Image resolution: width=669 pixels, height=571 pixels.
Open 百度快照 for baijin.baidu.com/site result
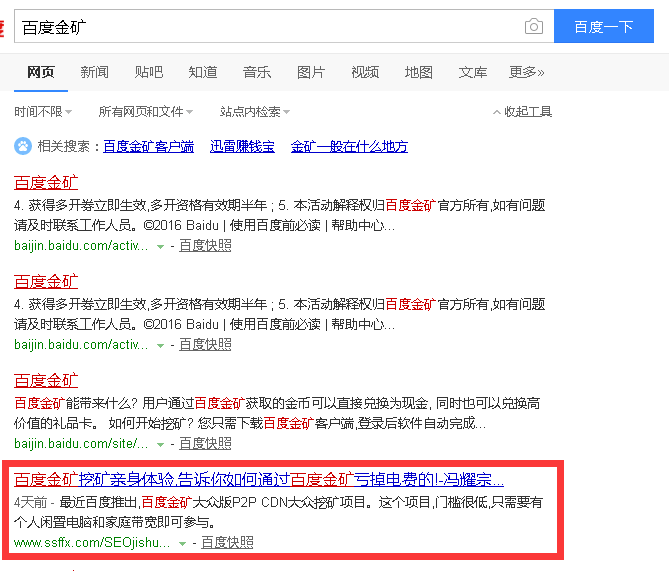pyautogui.click(x=205, y=444)
